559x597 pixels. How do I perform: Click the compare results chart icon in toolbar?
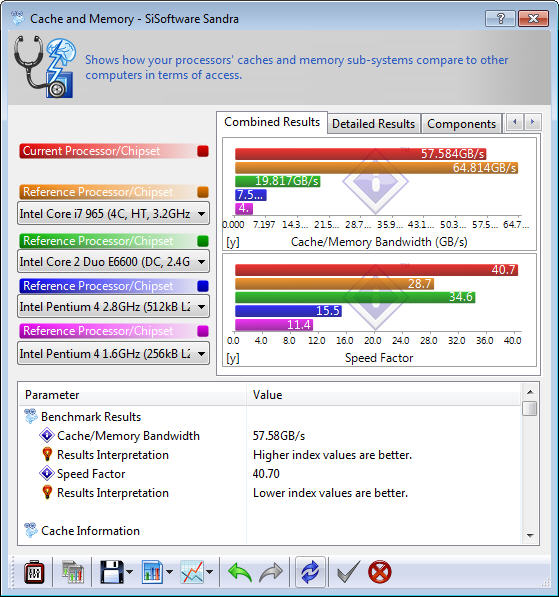pos(72,572)
